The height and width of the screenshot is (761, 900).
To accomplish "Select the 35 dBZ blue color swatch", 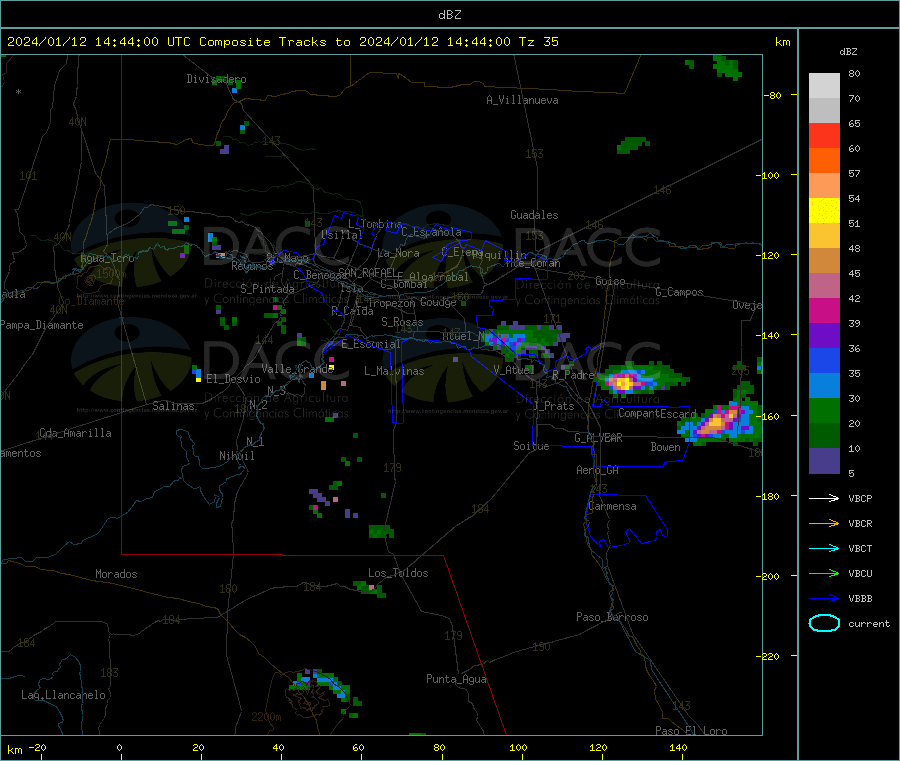I will click(x=824, y=360).
